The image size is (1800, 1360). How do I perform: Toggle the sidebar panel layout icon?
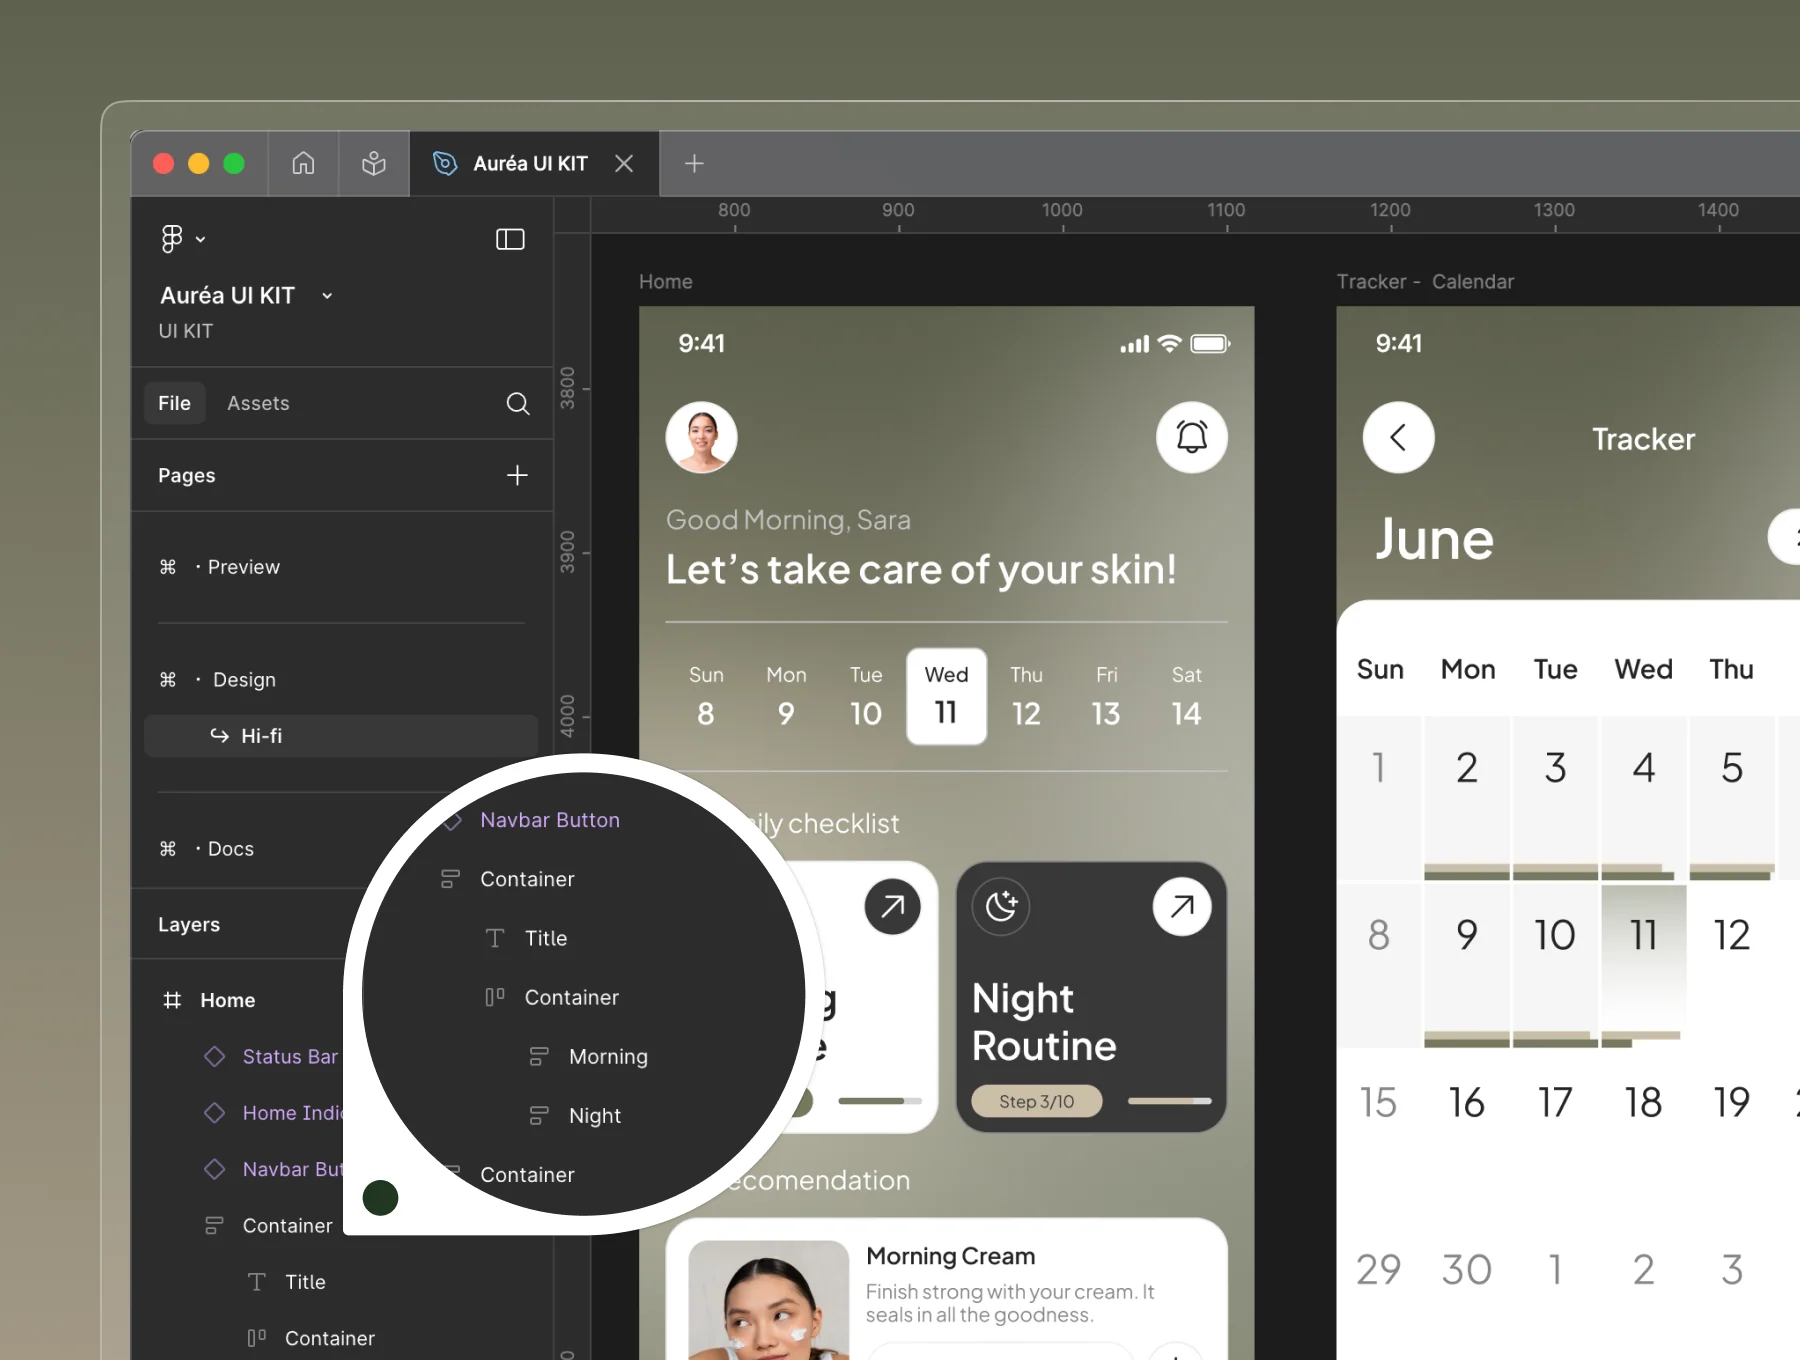click(510, 239)
